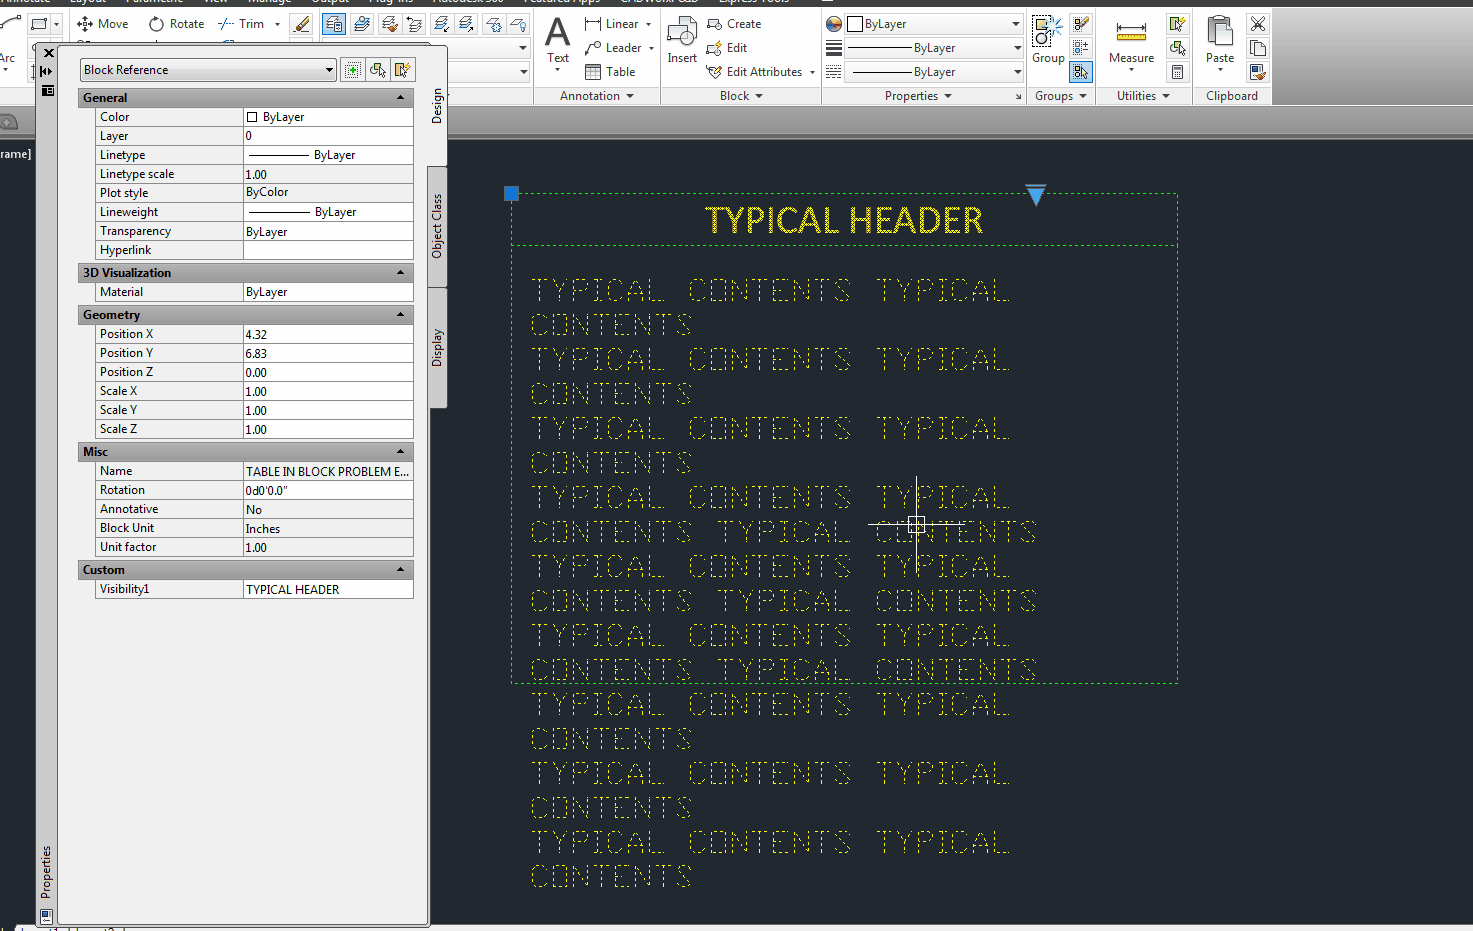Collapse the Geometry section in Properties palette
The height and width of the screenshot is (931, 1473).
pyautogui.click(x=400, y=314)
